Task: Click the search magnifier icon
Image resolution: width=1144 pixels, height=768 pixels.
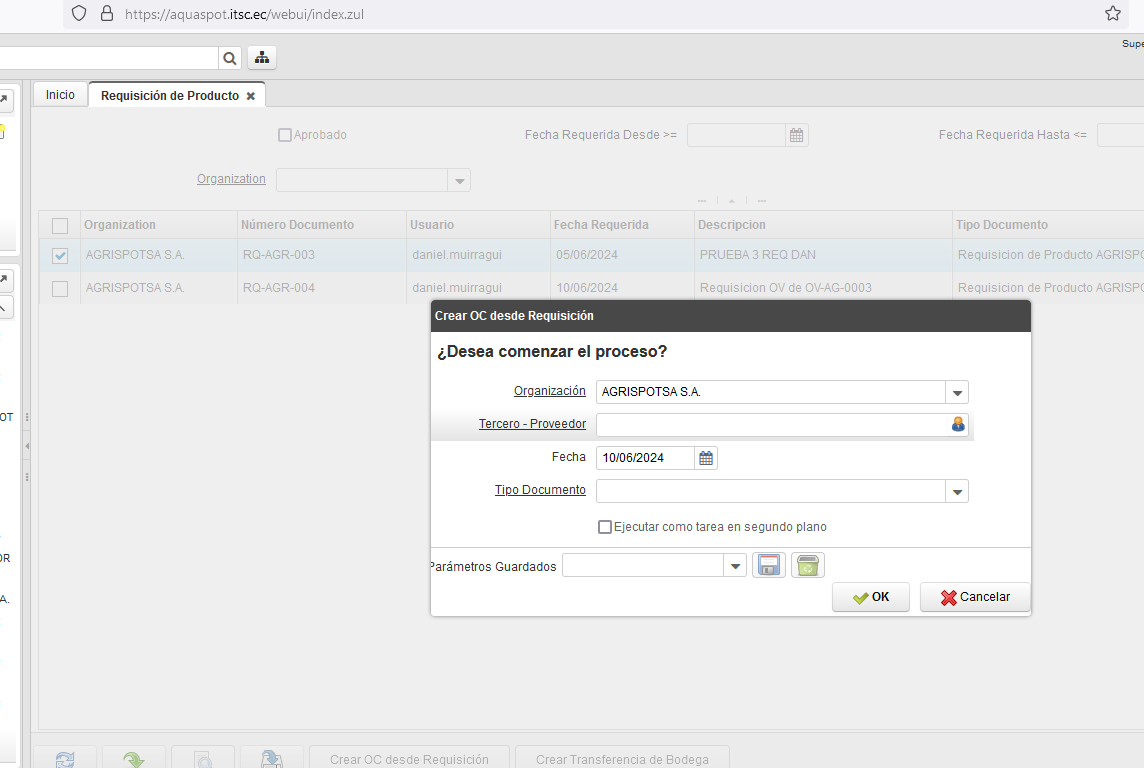Action: [230, 58]
